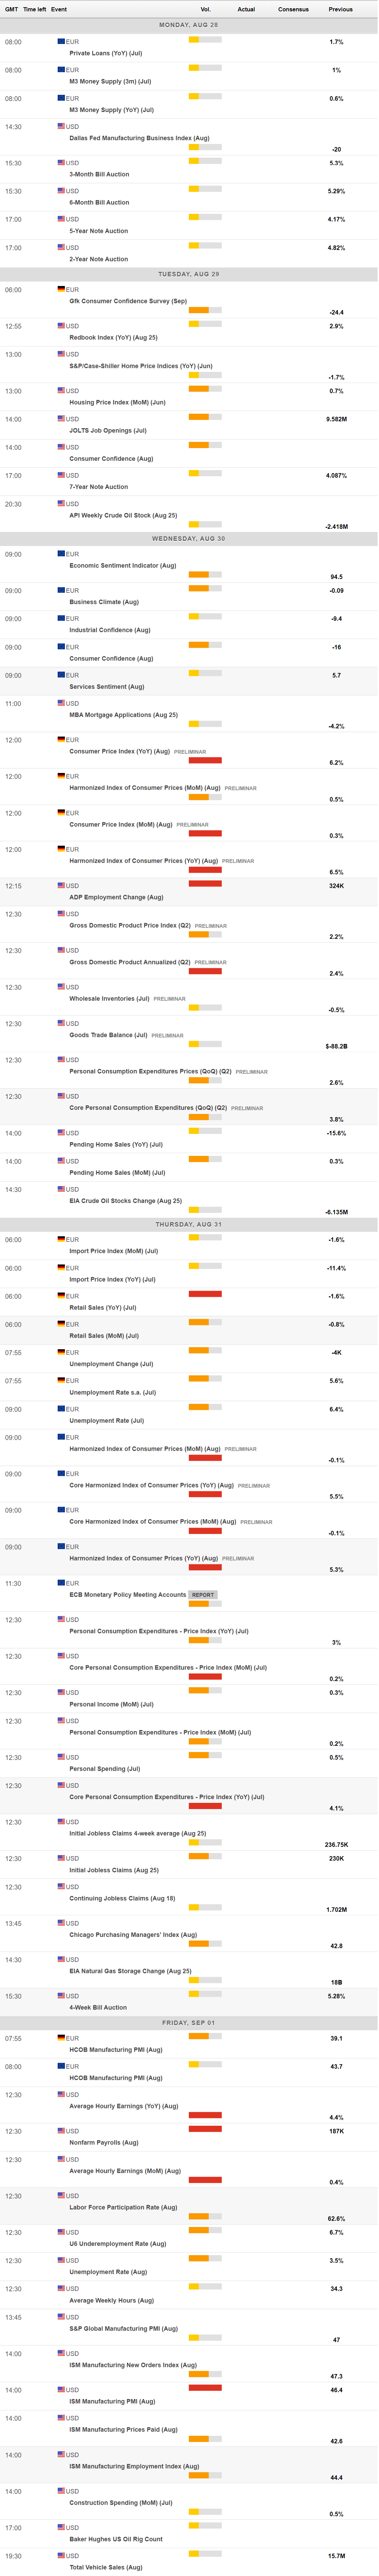This screenshot has height=2576, width=379.
Task: Click the US flag for Baker Hughes Oil Rig Count
Action: click(x=61, y=2527)
